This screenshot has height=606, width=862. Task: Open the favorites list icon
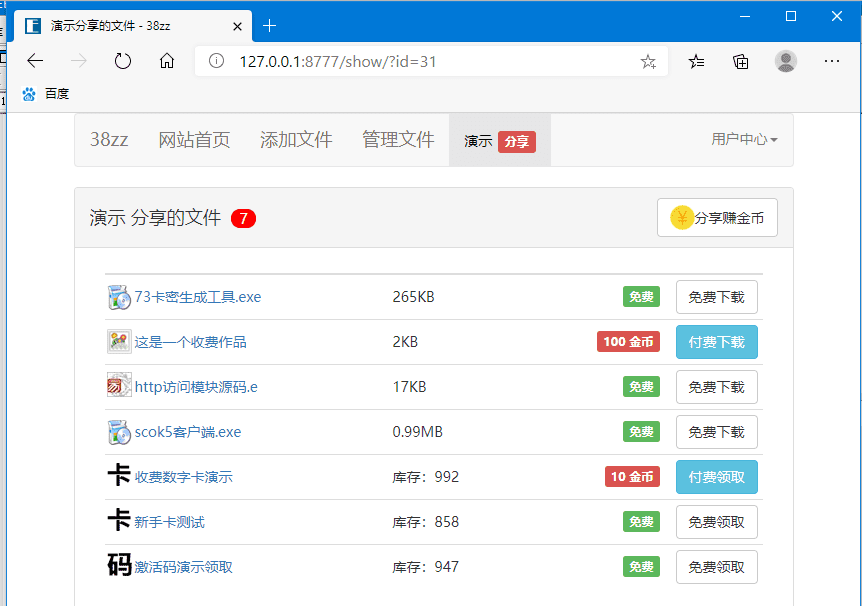click(697, 61)
